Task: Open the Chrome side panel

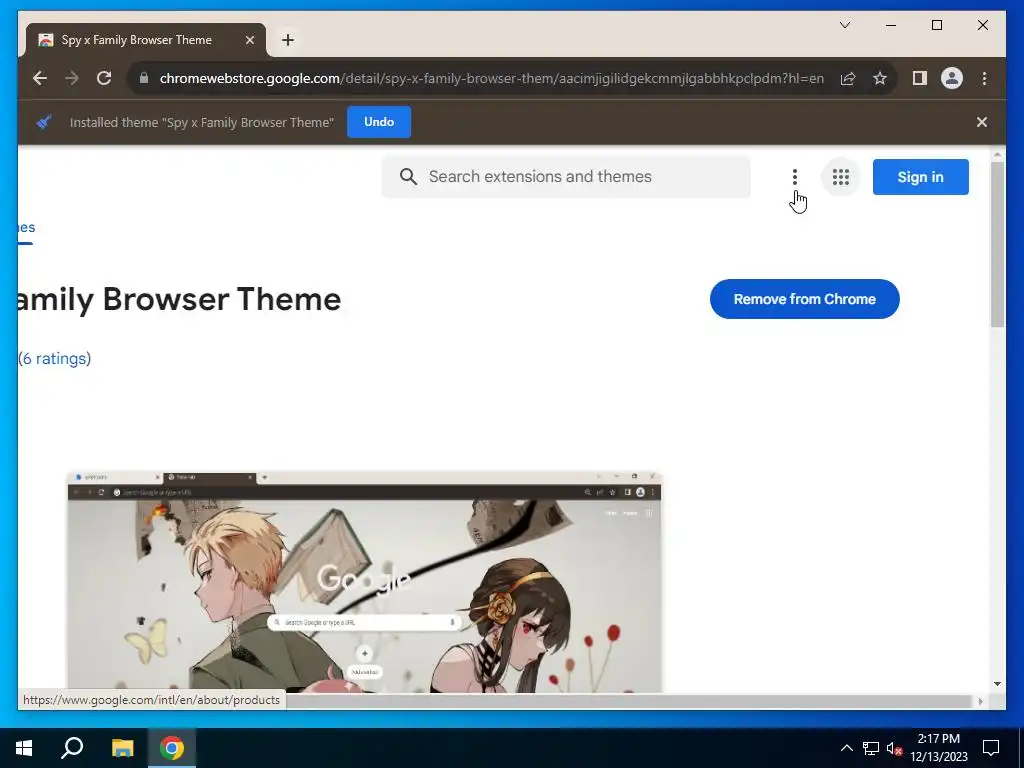Action: 920,78
